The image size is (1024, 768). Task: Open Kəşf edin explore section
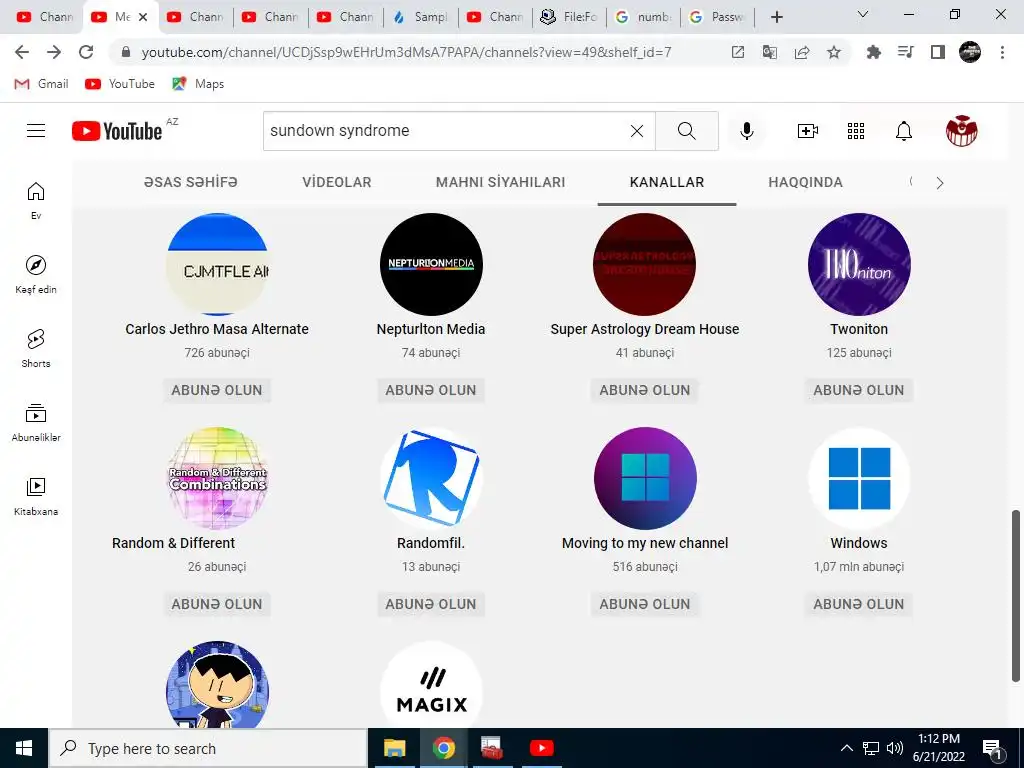tap(36, 275)
